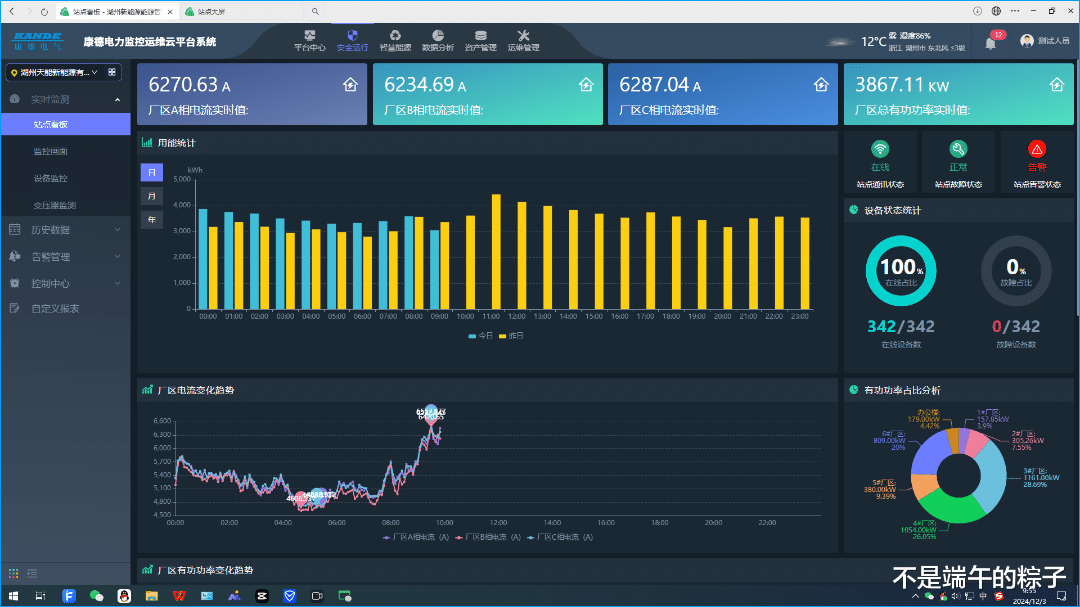Click the house icon on B相电流 card

tap(586, 85)
